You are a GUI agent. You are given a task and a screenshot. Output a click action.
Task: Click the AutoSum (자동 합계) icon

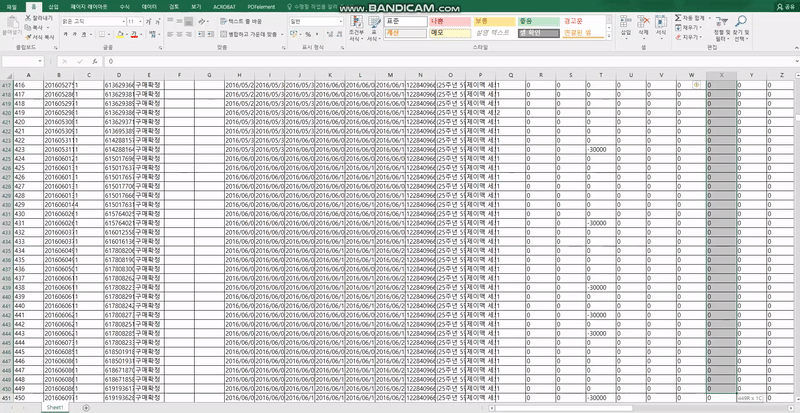click(x=677, y=18)
